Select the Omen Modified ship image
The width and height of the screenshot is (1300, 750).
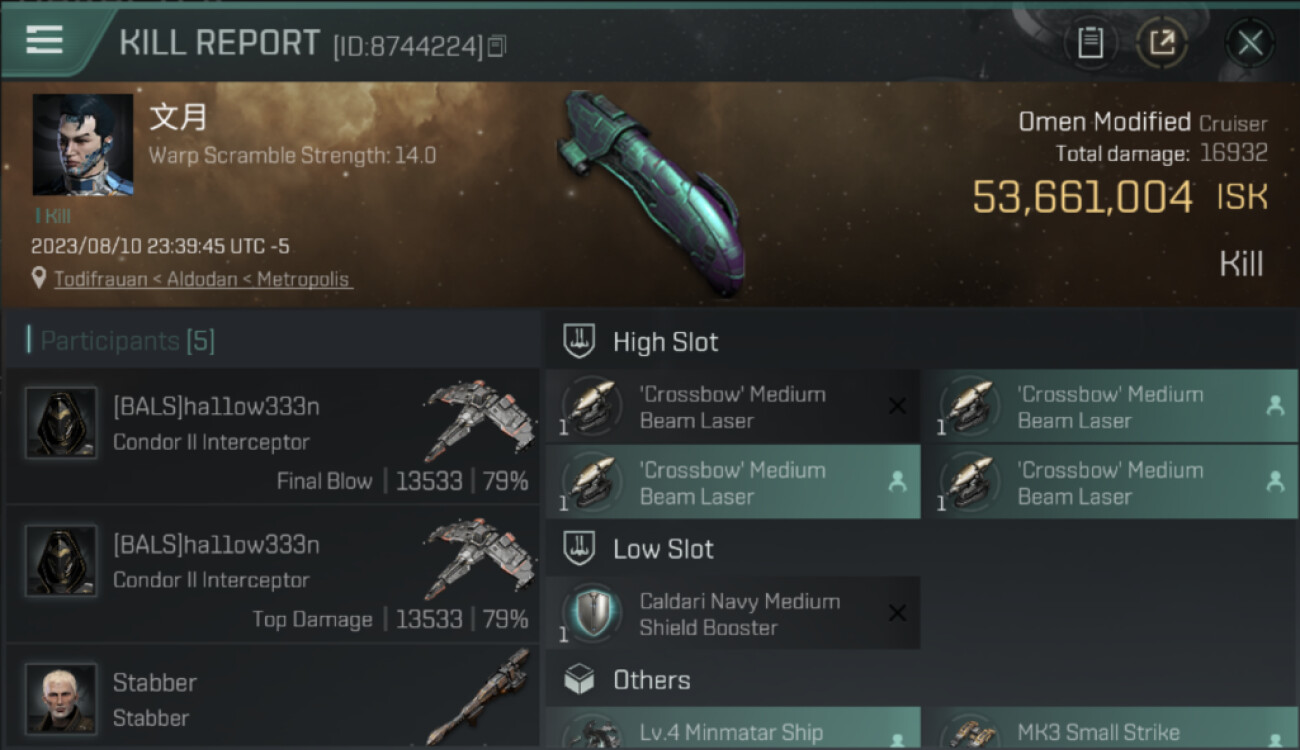652,192
